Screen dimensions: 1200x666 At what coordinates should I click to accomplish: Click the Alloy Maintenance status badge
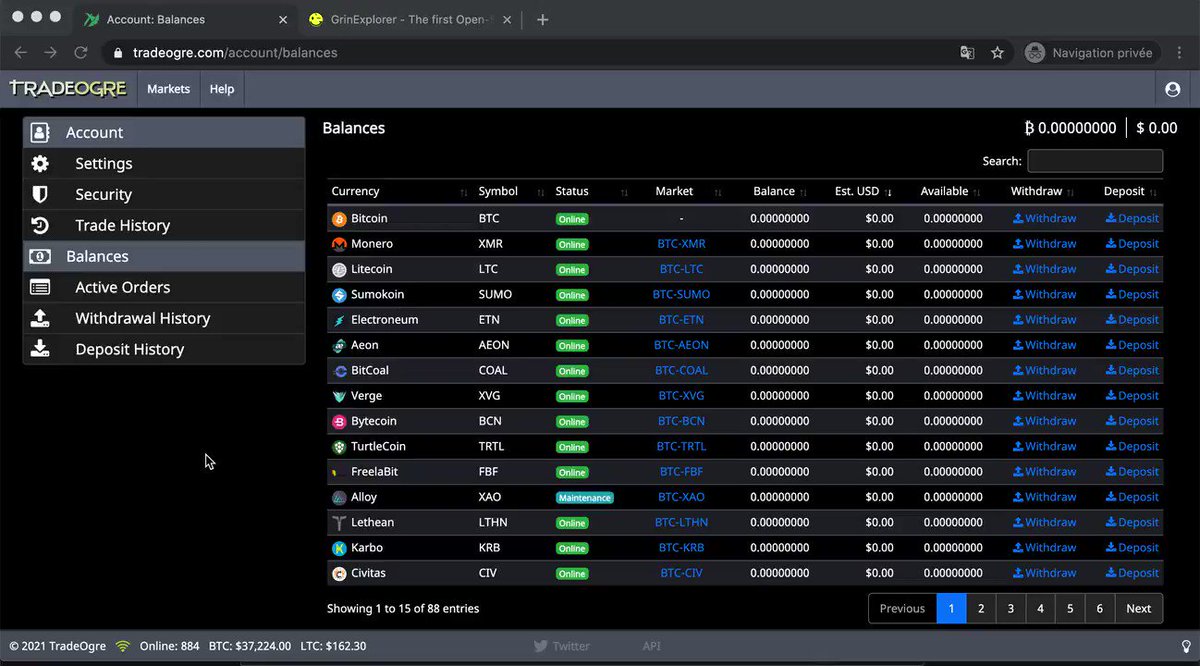[585, 497]
